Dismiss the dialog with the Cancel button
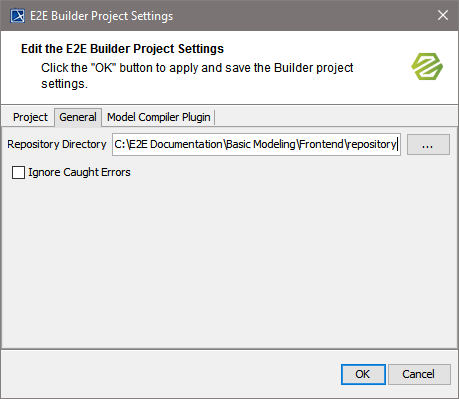The image size is (459, 399). pos(419,374)
